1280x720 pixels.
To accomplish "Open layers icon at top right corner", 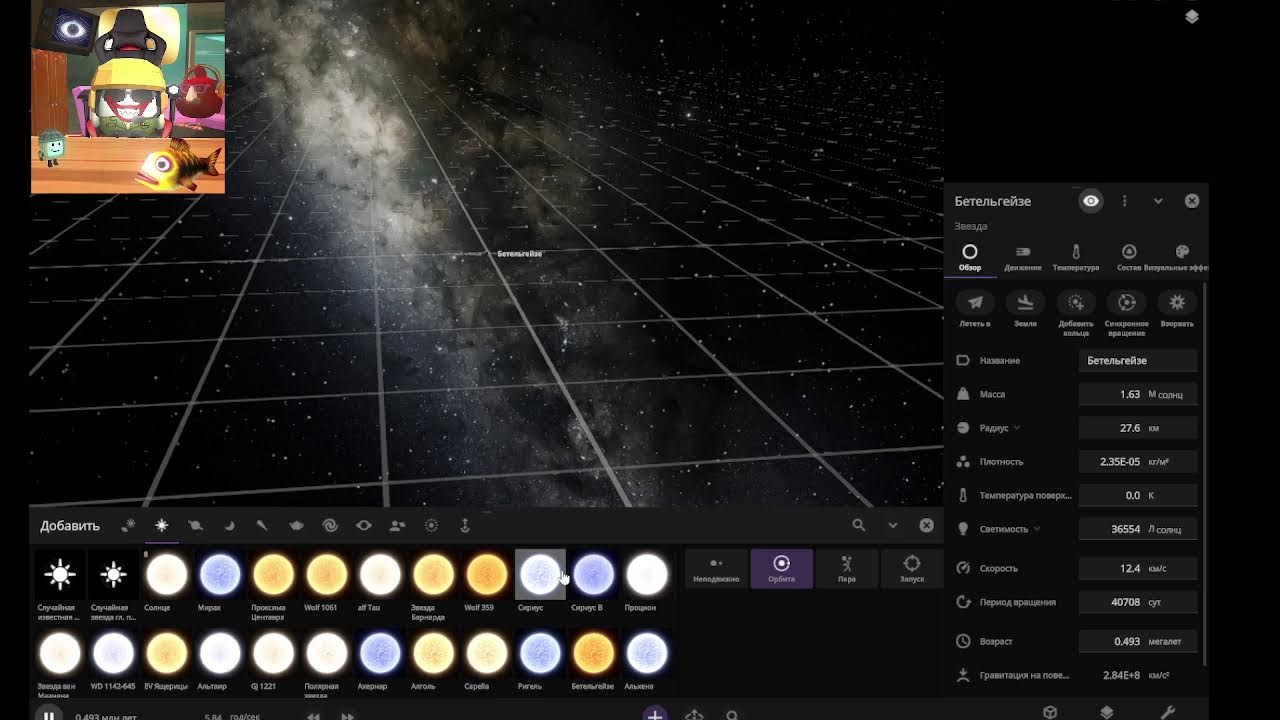I will click(1192, 17).
